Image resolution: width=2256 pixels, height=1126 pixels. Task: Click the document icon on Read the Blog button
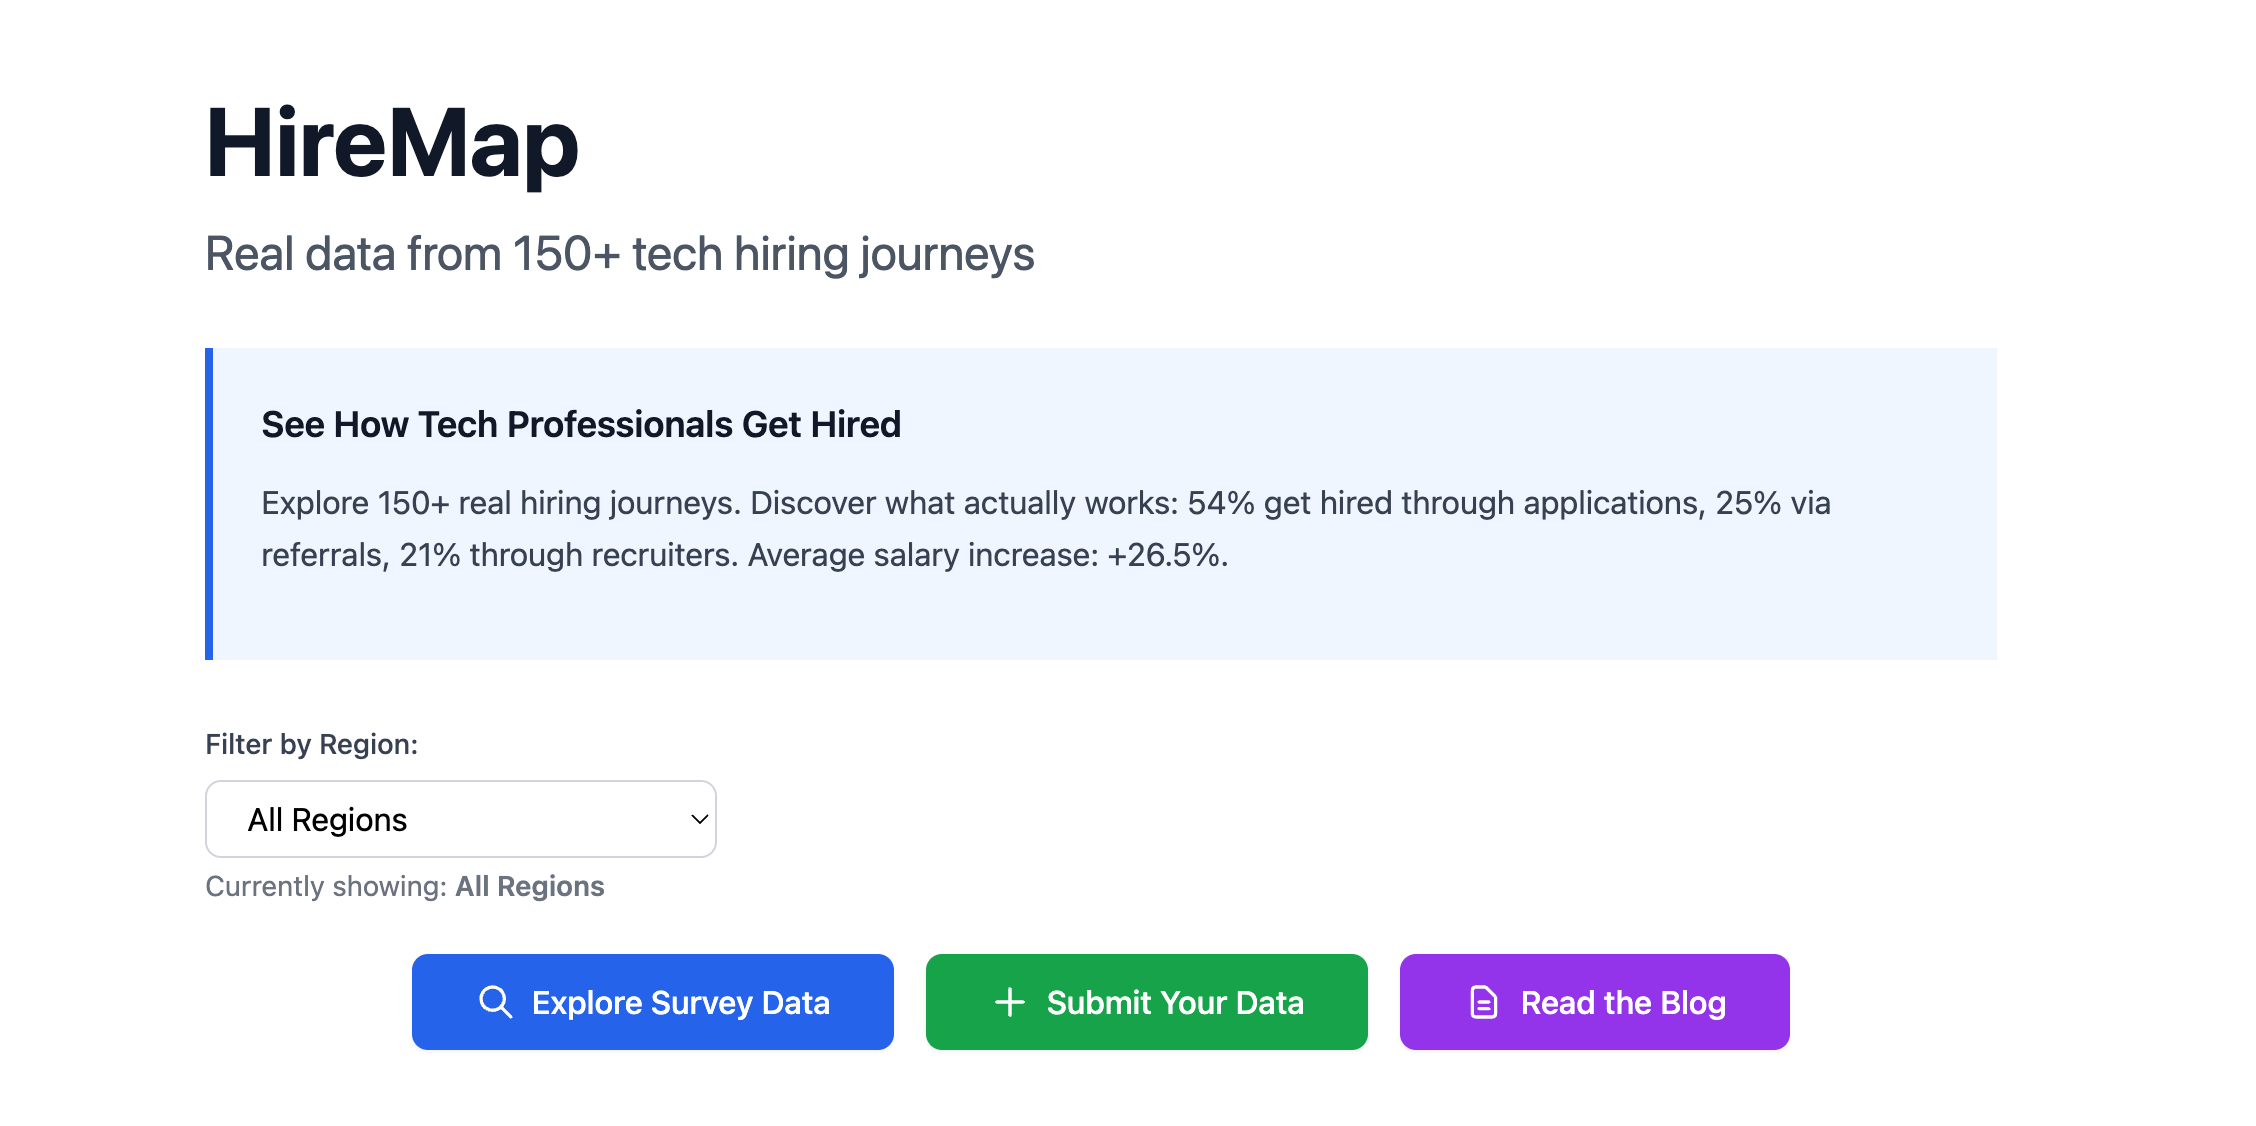tap(1482, 1002)
